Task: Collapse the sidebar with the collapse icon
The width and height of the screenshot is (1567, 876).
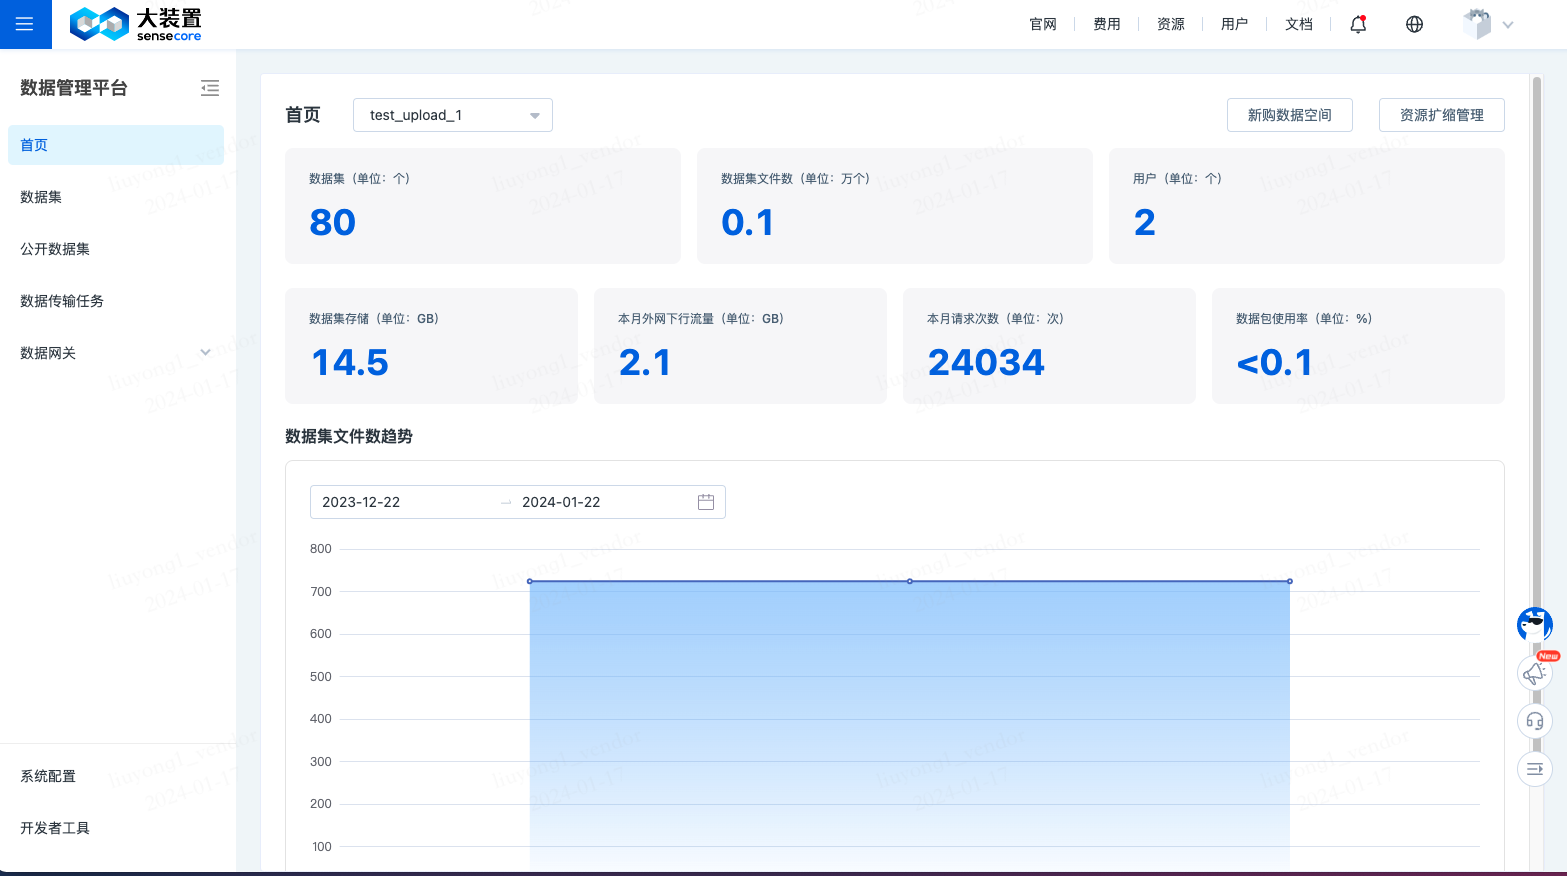Action: [x=210, y=88]
